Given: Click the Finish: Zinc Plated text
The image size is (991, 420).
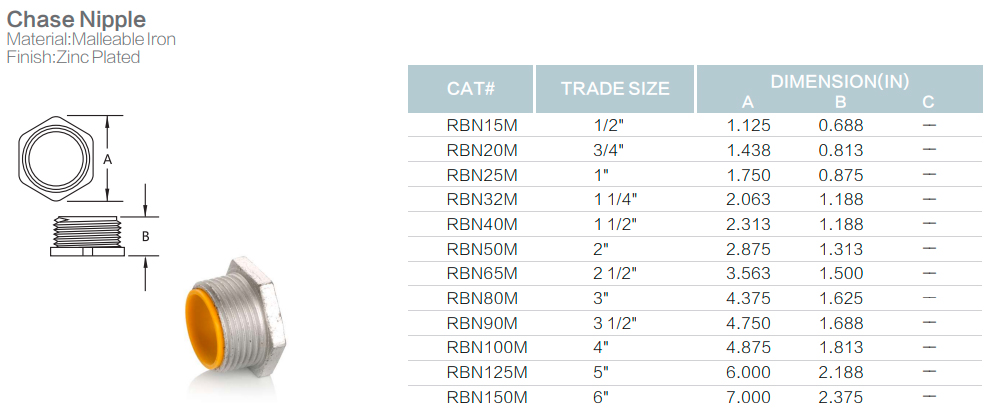Looking at the screenshot, I should [x=73, y=57].
